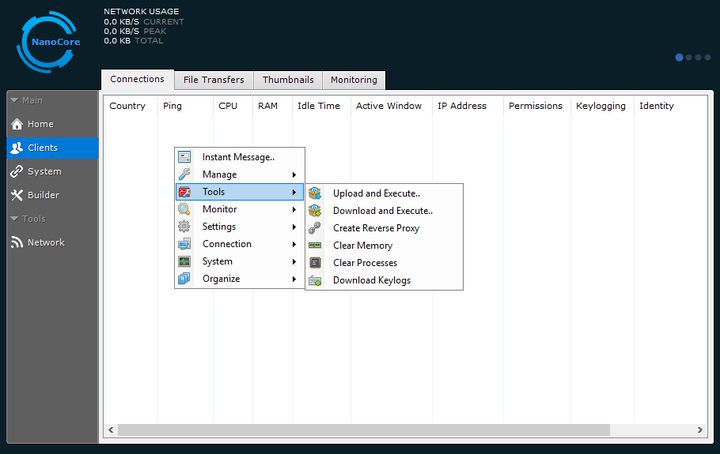
Task: Collapse the Tools section in sidebar
Action: [x=14, y=219]
